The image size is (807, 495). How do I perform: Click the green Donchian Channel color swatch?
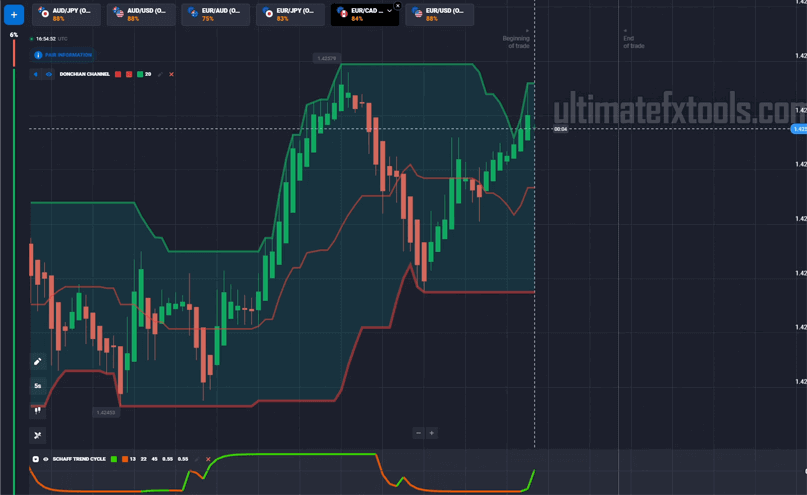click(140, 74)
